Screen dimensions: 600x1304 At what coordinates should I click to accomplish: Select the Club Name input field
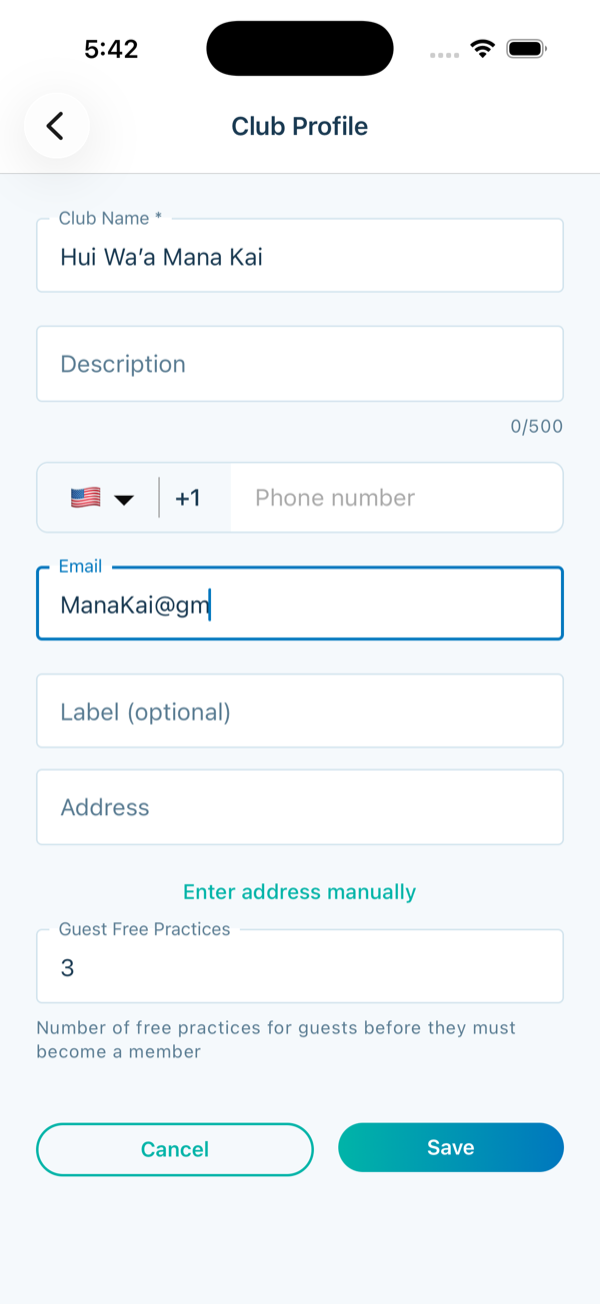coord(300,256)
